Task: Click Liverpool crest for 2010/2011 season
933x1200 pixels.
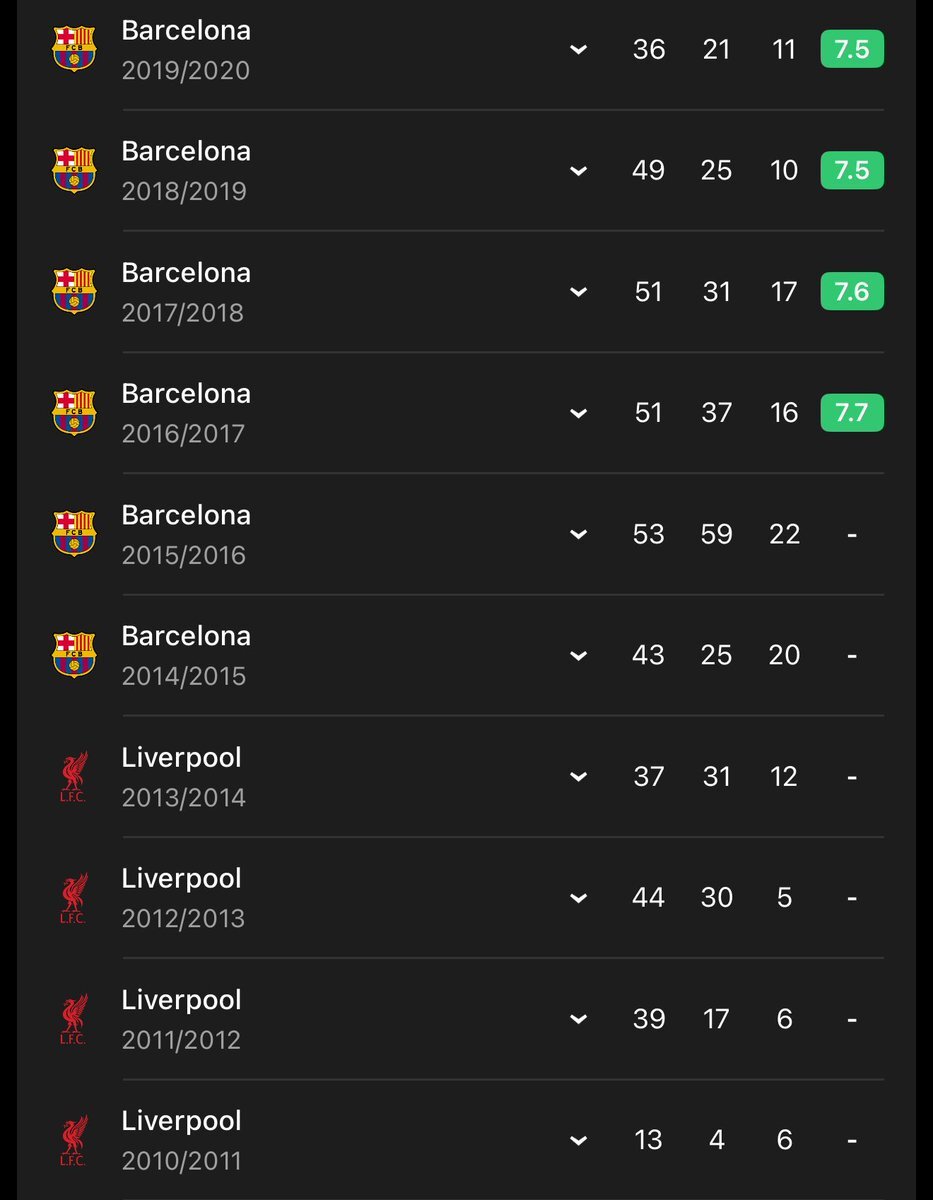Action: pyautogui.click(x=74, y=1139)
